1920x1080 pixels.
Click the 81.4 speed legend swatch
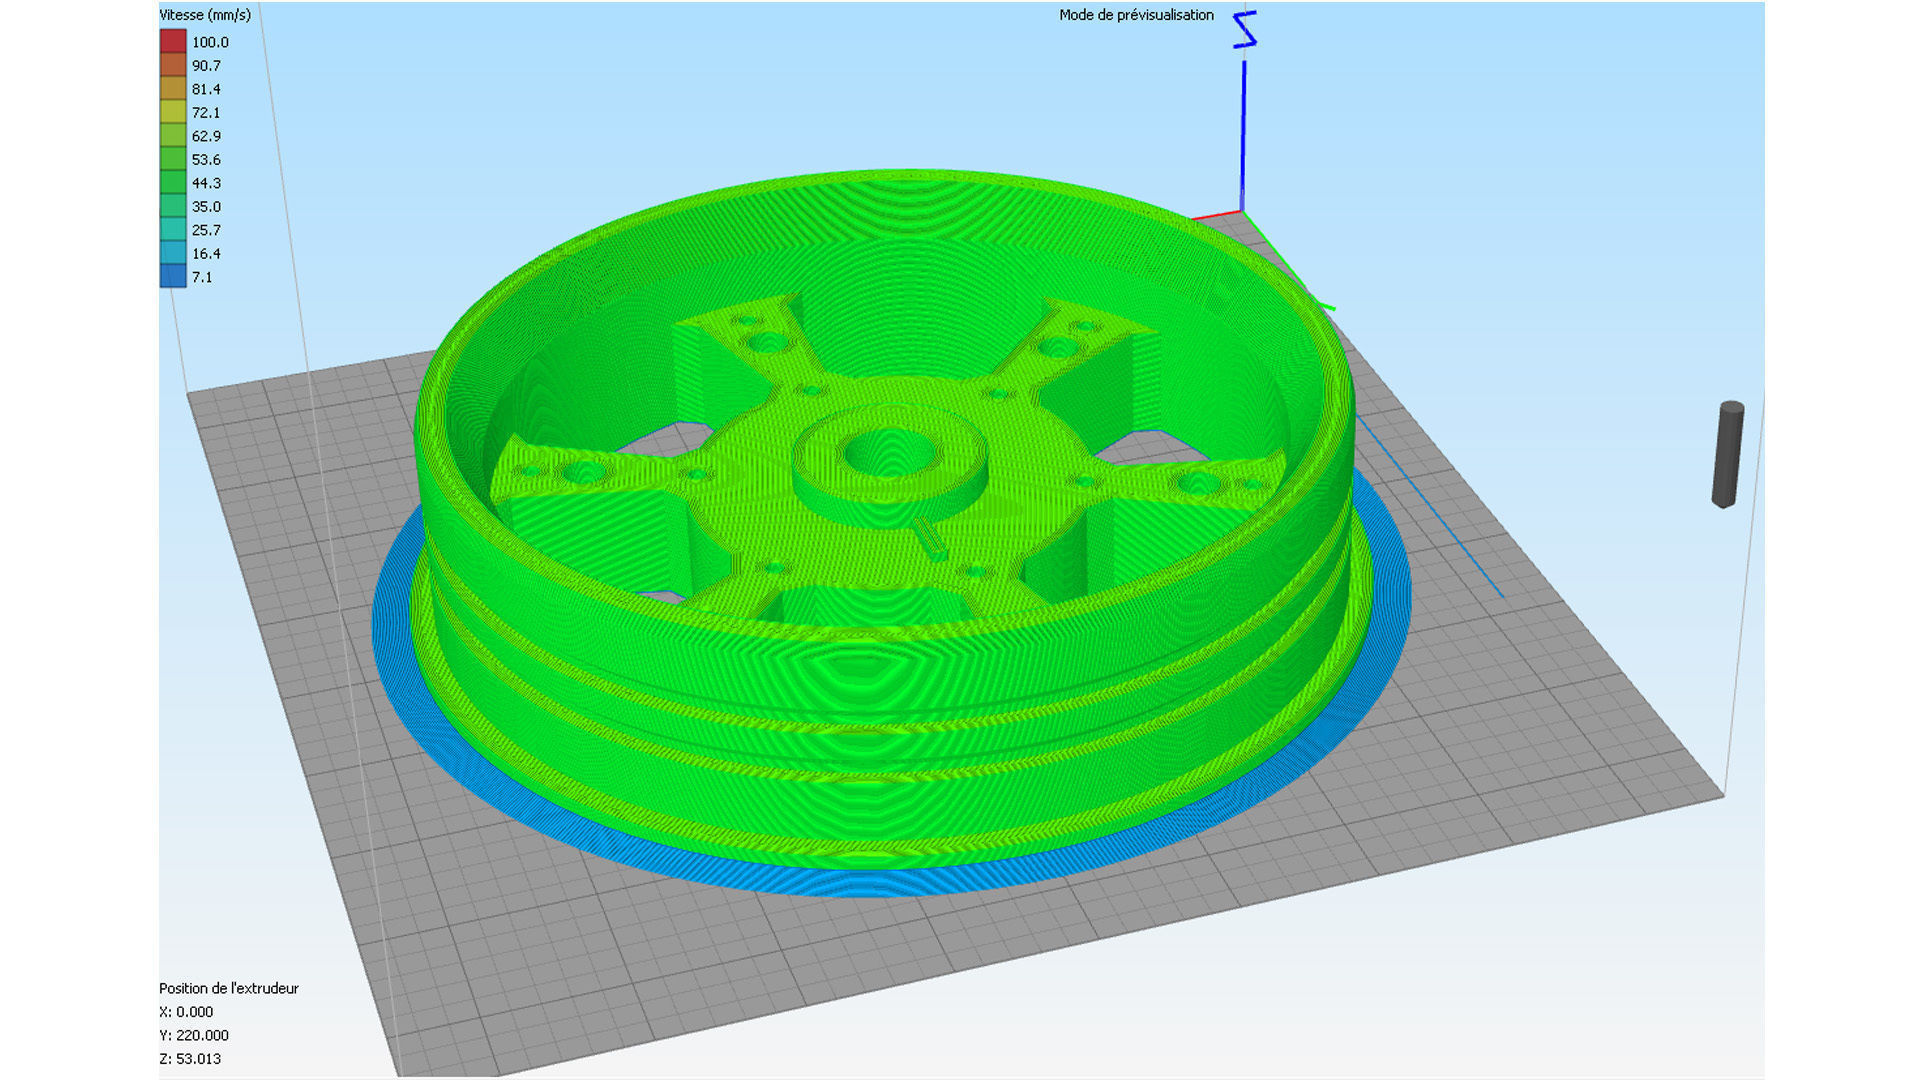[x=173, y=88]
